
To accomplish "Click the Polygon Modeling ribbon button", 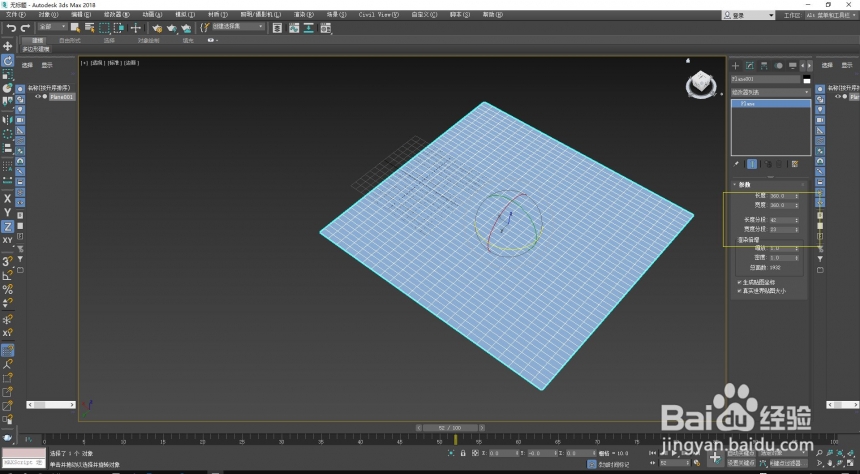I will (x=36, y=49).
